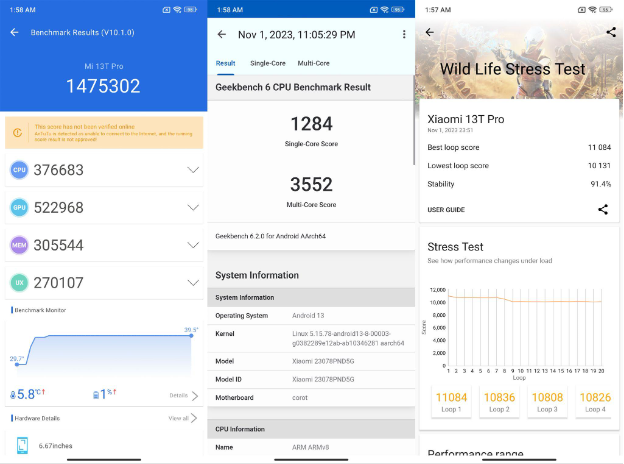Expand MEM score 305544 chevron
Image resolution: width=624 pixels, height=464 pixels.
(193, 245)
